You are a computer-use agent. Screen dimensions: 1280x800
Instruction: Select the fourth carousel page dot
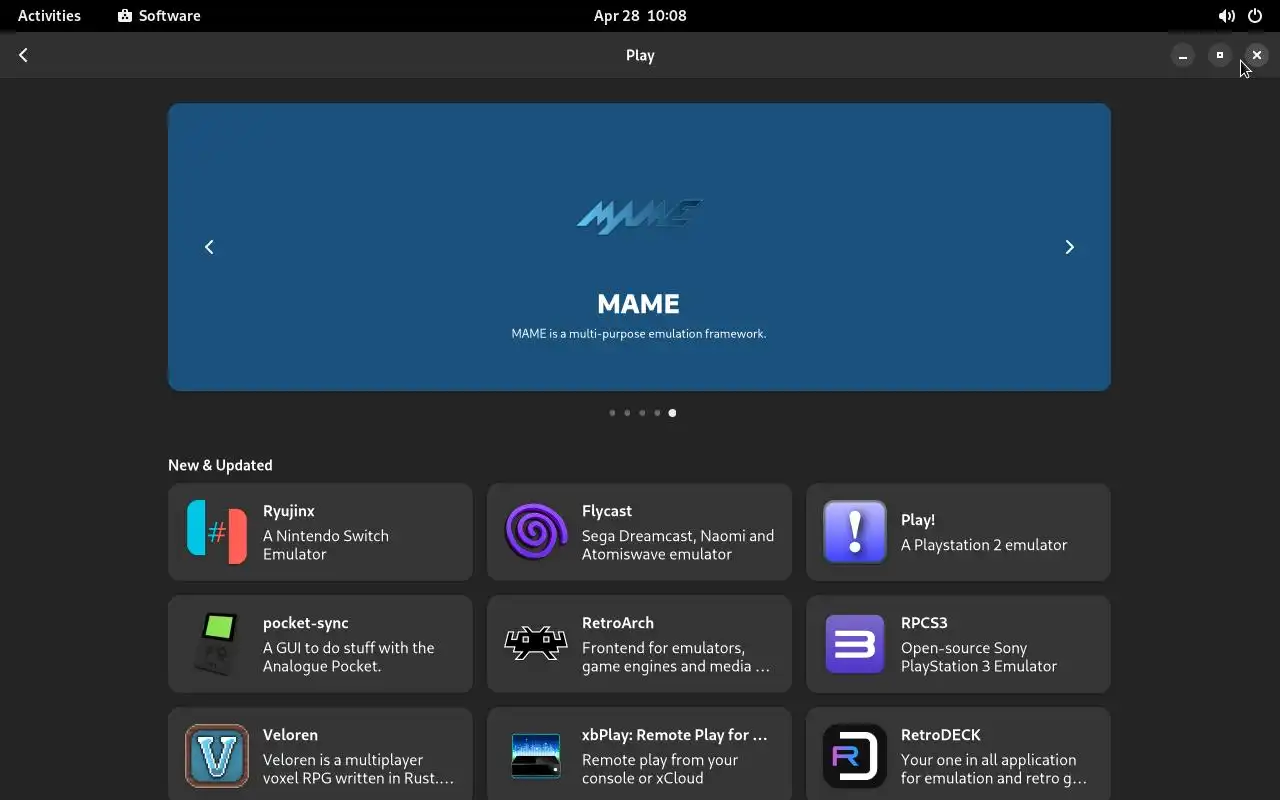pyautogui.click(x=657, y=413)
